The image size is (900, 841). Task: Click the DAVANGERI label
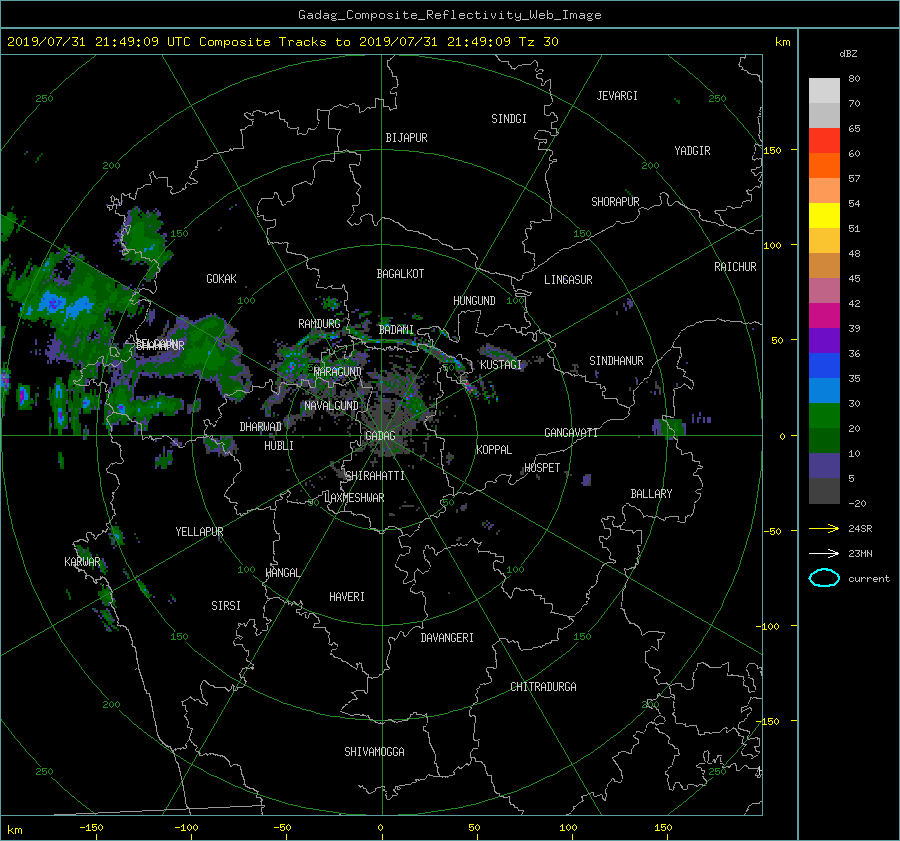(x=447, y=638)
